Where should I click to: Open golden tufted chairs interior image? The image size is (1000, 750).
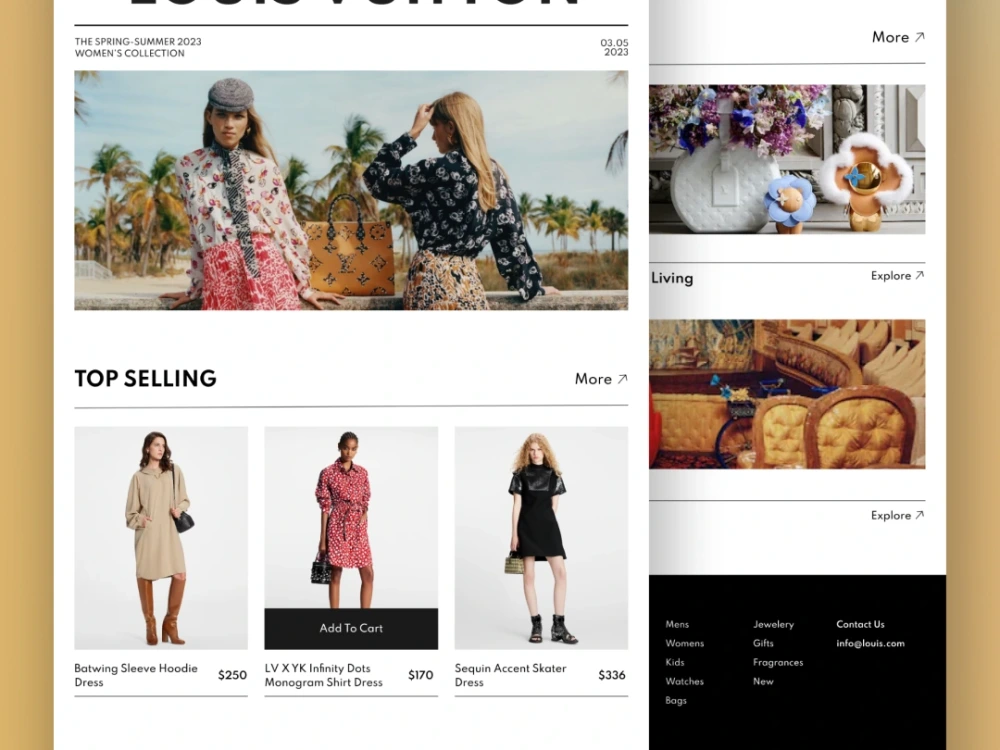pos(787,394)
